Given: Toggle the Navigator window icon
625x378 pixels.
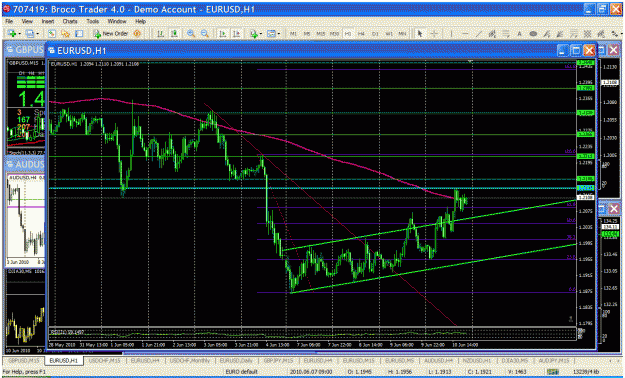Looking at the screenshot, I should click(x=65, y=34).
